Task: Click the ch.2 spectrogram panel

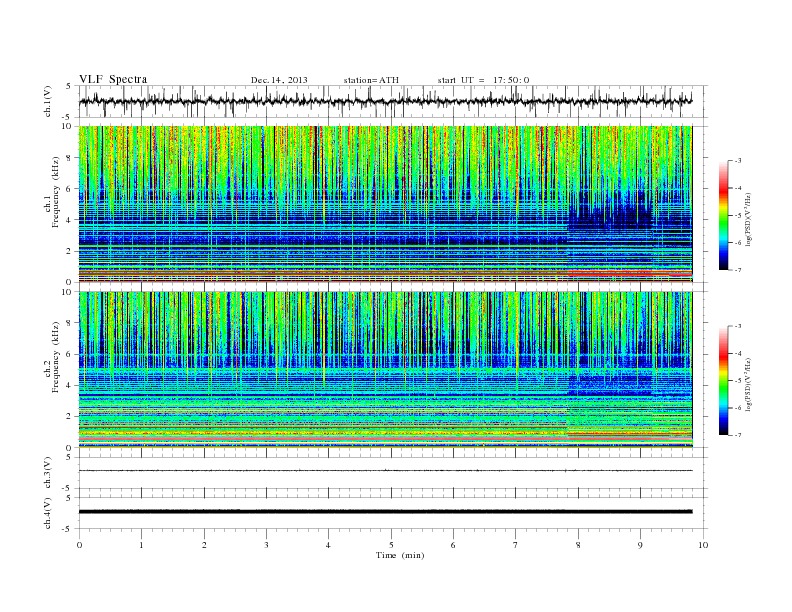Action: (385, 369)
